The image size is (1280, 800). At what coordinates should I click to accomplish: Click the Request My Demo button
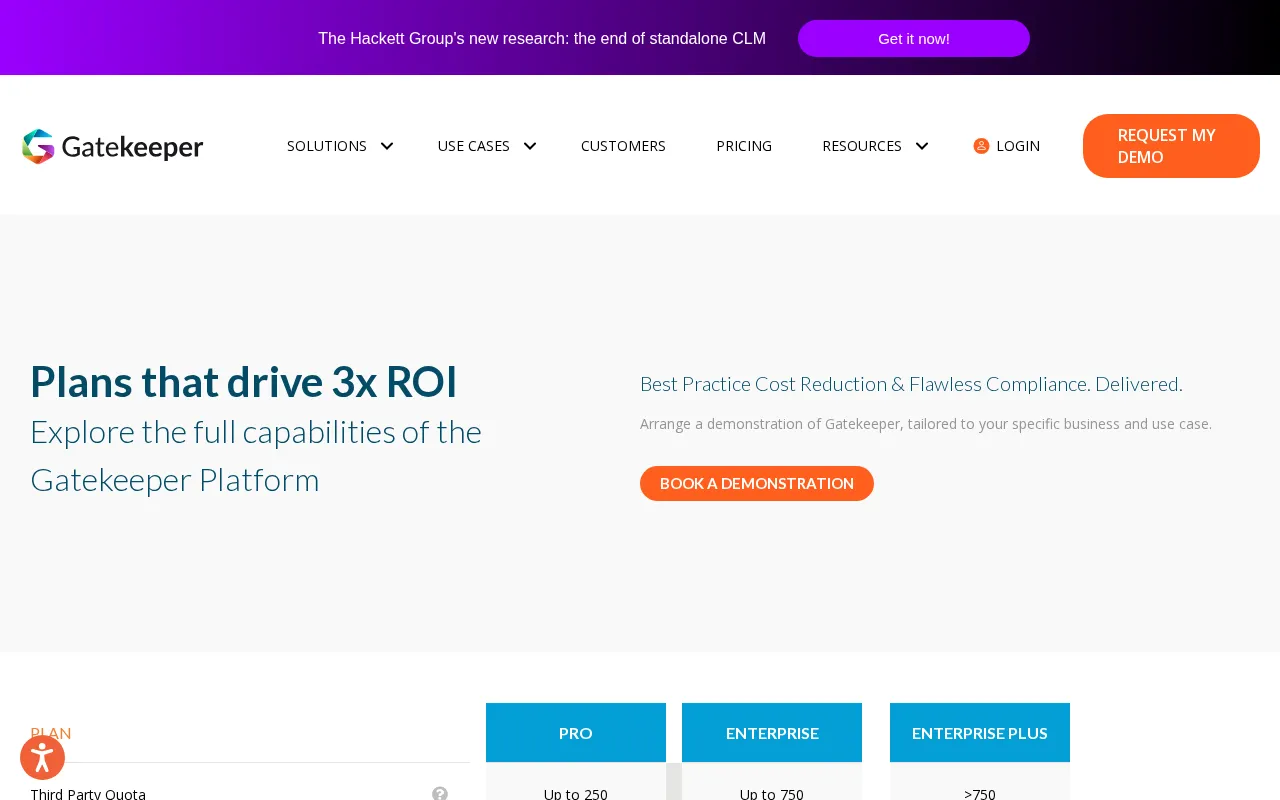[1171, 146]
